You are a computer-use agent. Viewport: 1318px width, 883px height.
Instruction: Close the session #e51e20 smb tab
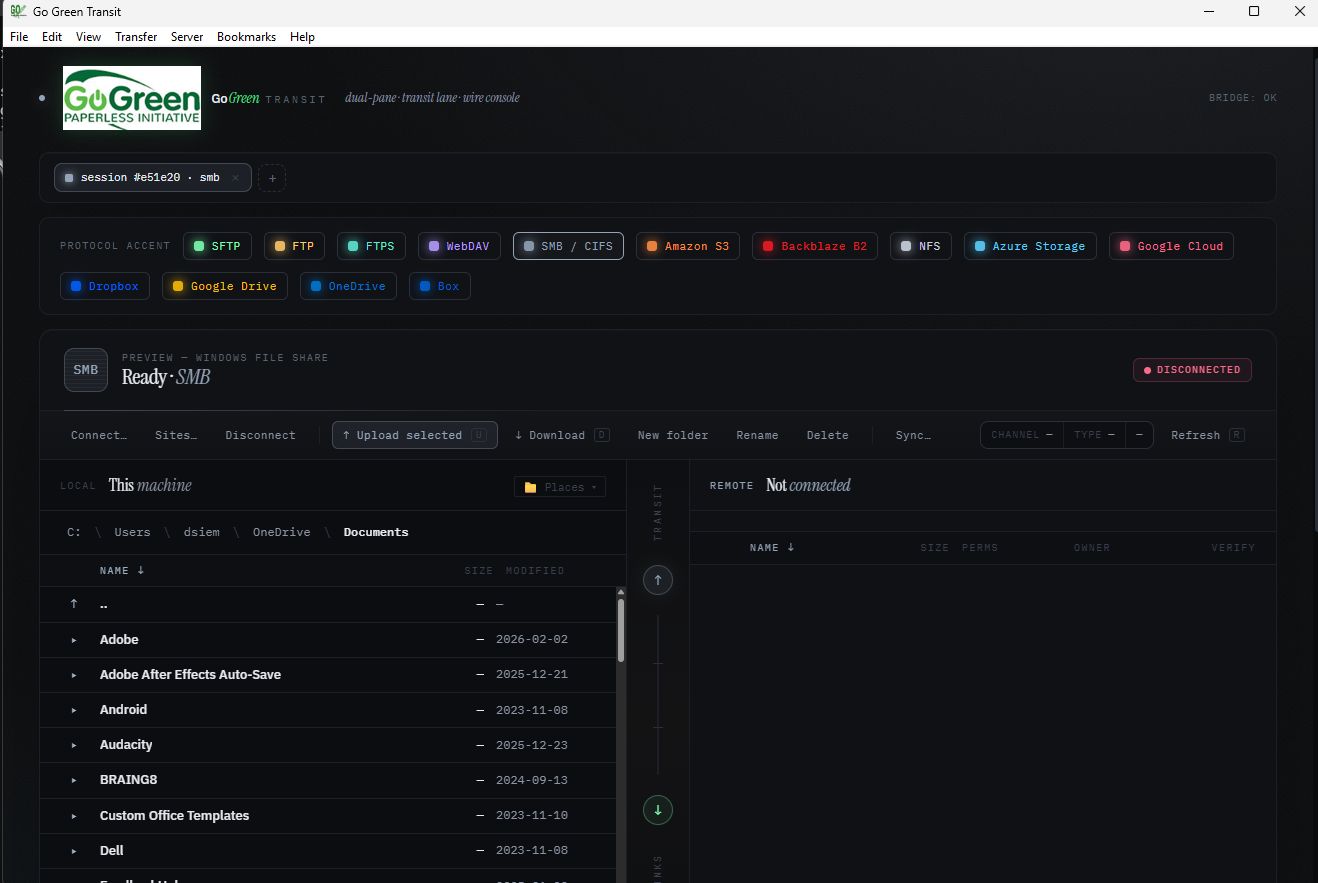(235, 178)
